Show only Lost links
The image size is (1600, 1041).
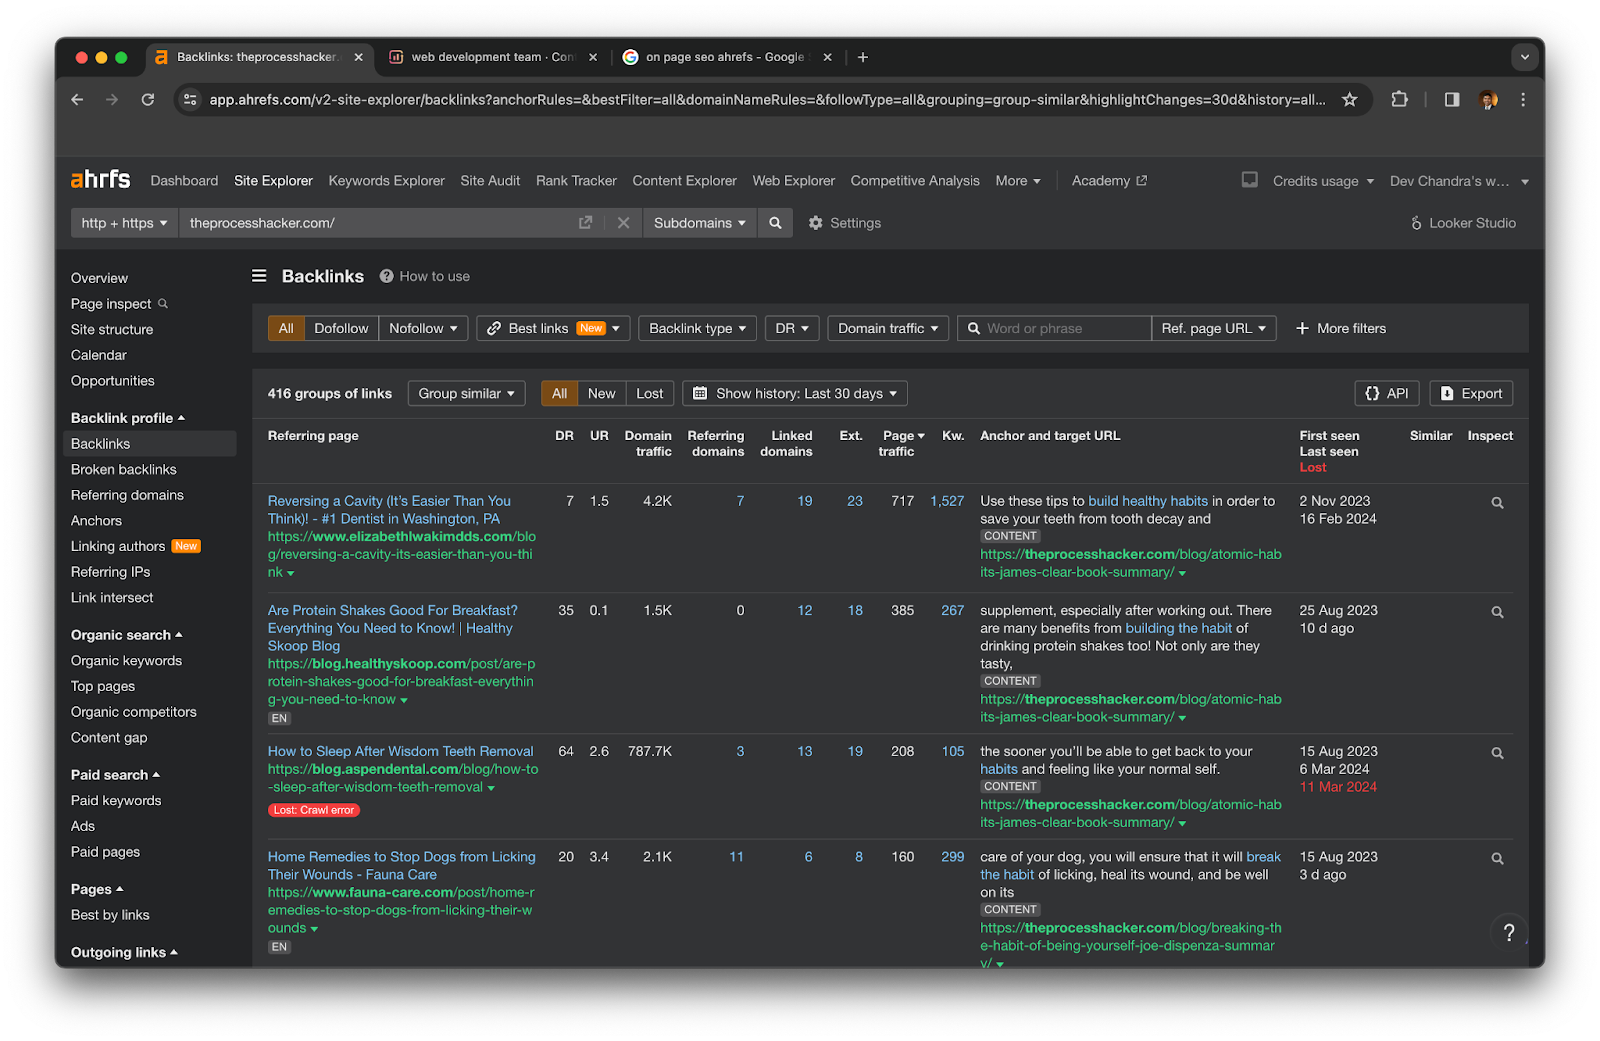click(650, 393)
